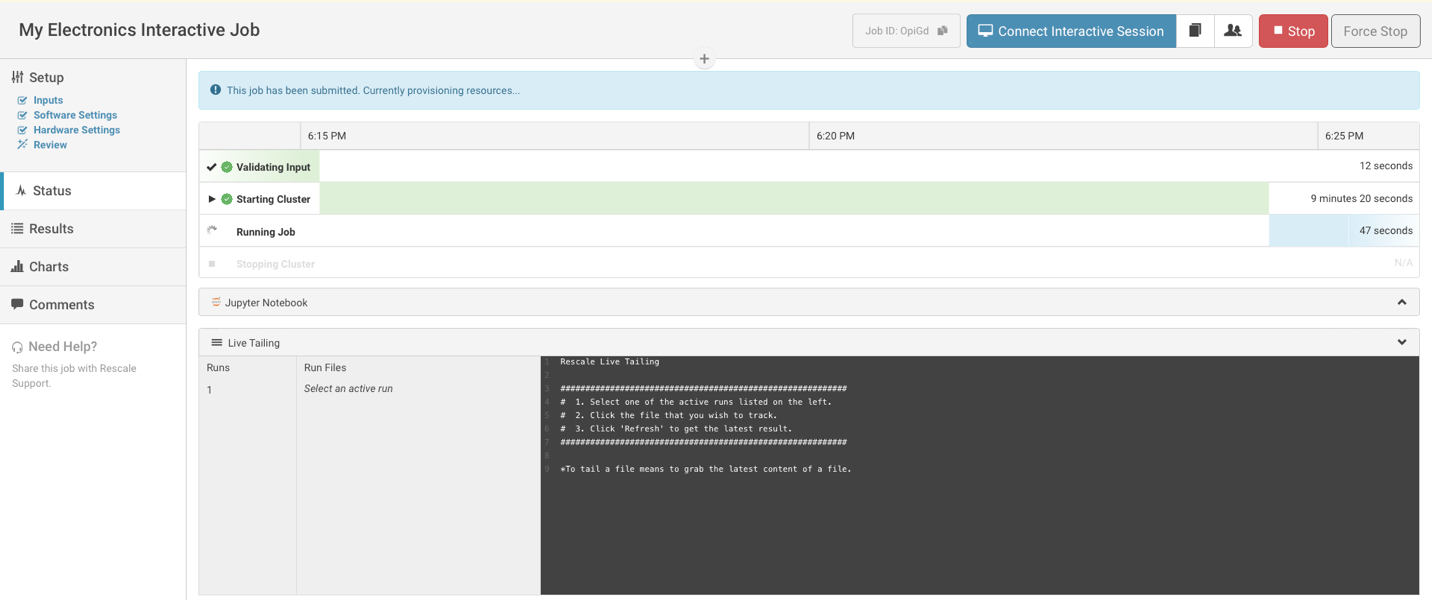The width and height of the screenshot is (1432, 600).
Task: Open the share job users icon
Action: coord(1233,31)
